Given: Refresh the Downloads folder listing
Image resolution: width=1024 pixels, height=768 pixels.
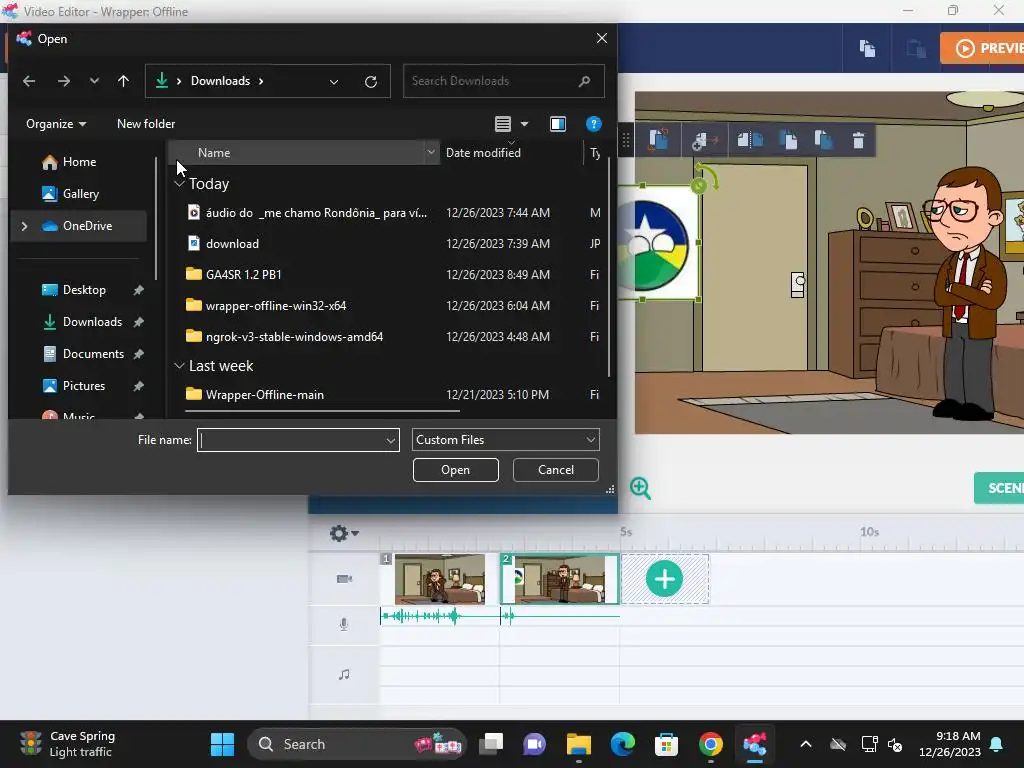Looking at the screenshot, I should pyautogui.click(x=371, y=82).
